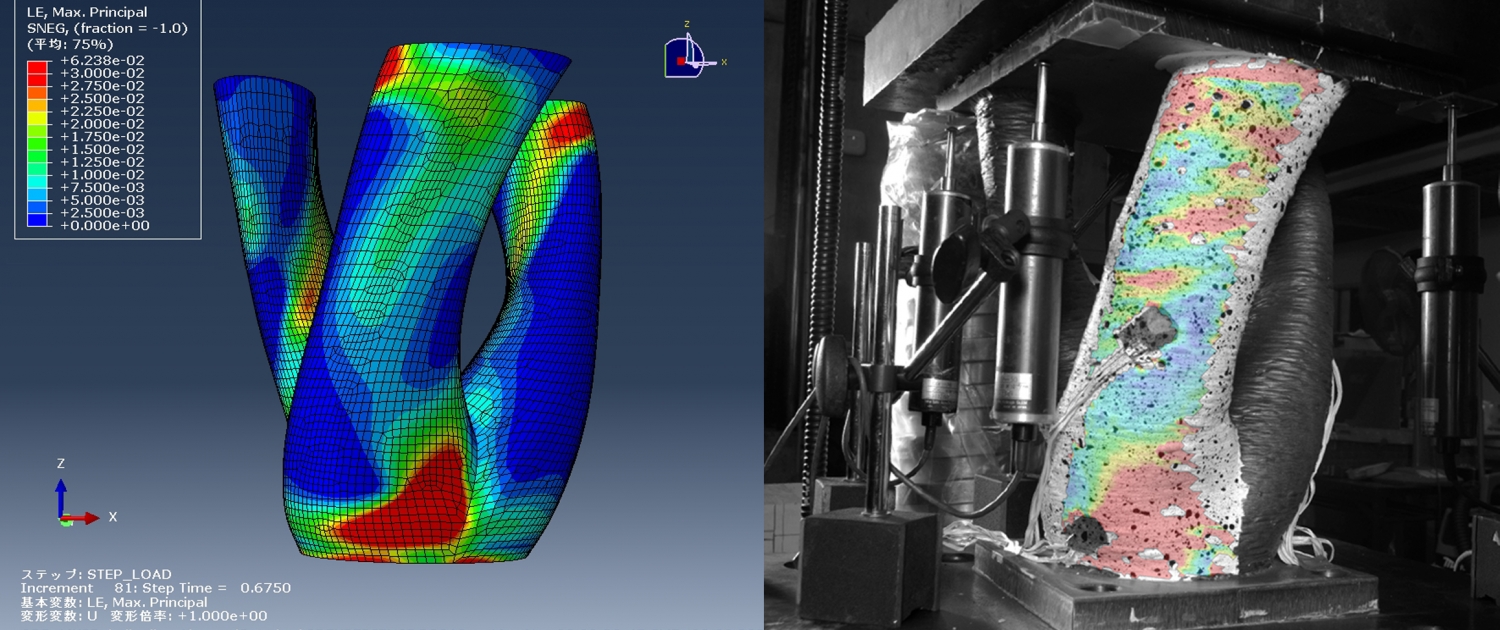Click the ステップ: STEP_LOAD state text
The width and height of the screenshot is (1500, 630).
pos(96,574)
